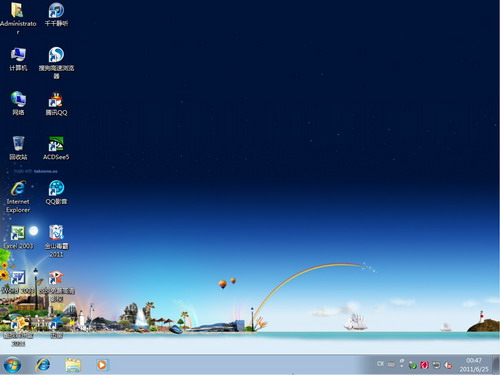
Task: Launch Windows Media Player from taskbar
Action: (102, 365)
